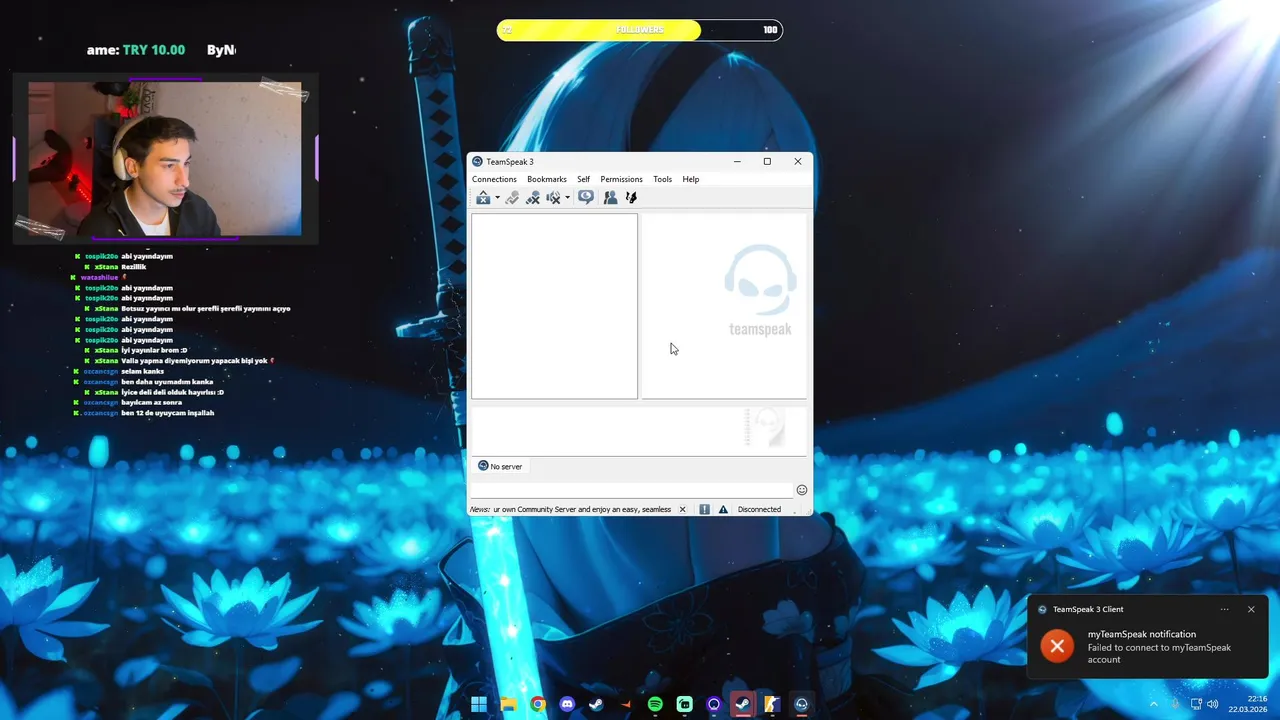
Task: Click the TeamSpeak headset taskbar icon
Action: [801, 704]
